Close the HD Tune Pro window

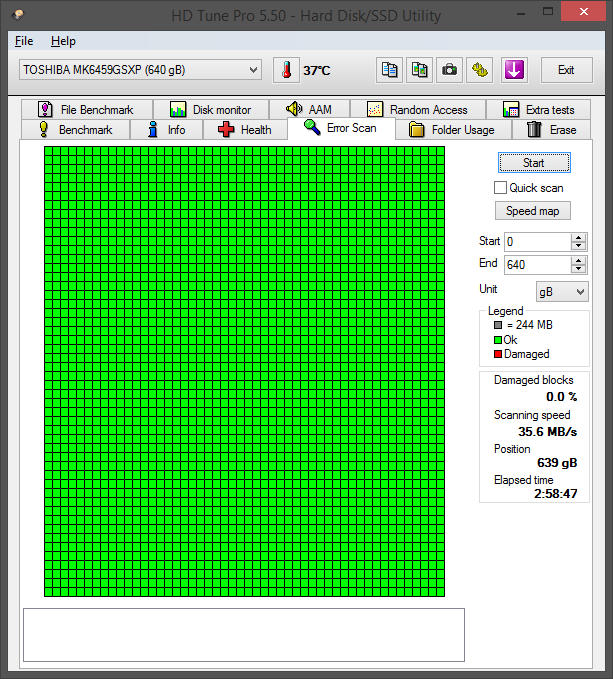click(584, 12)
